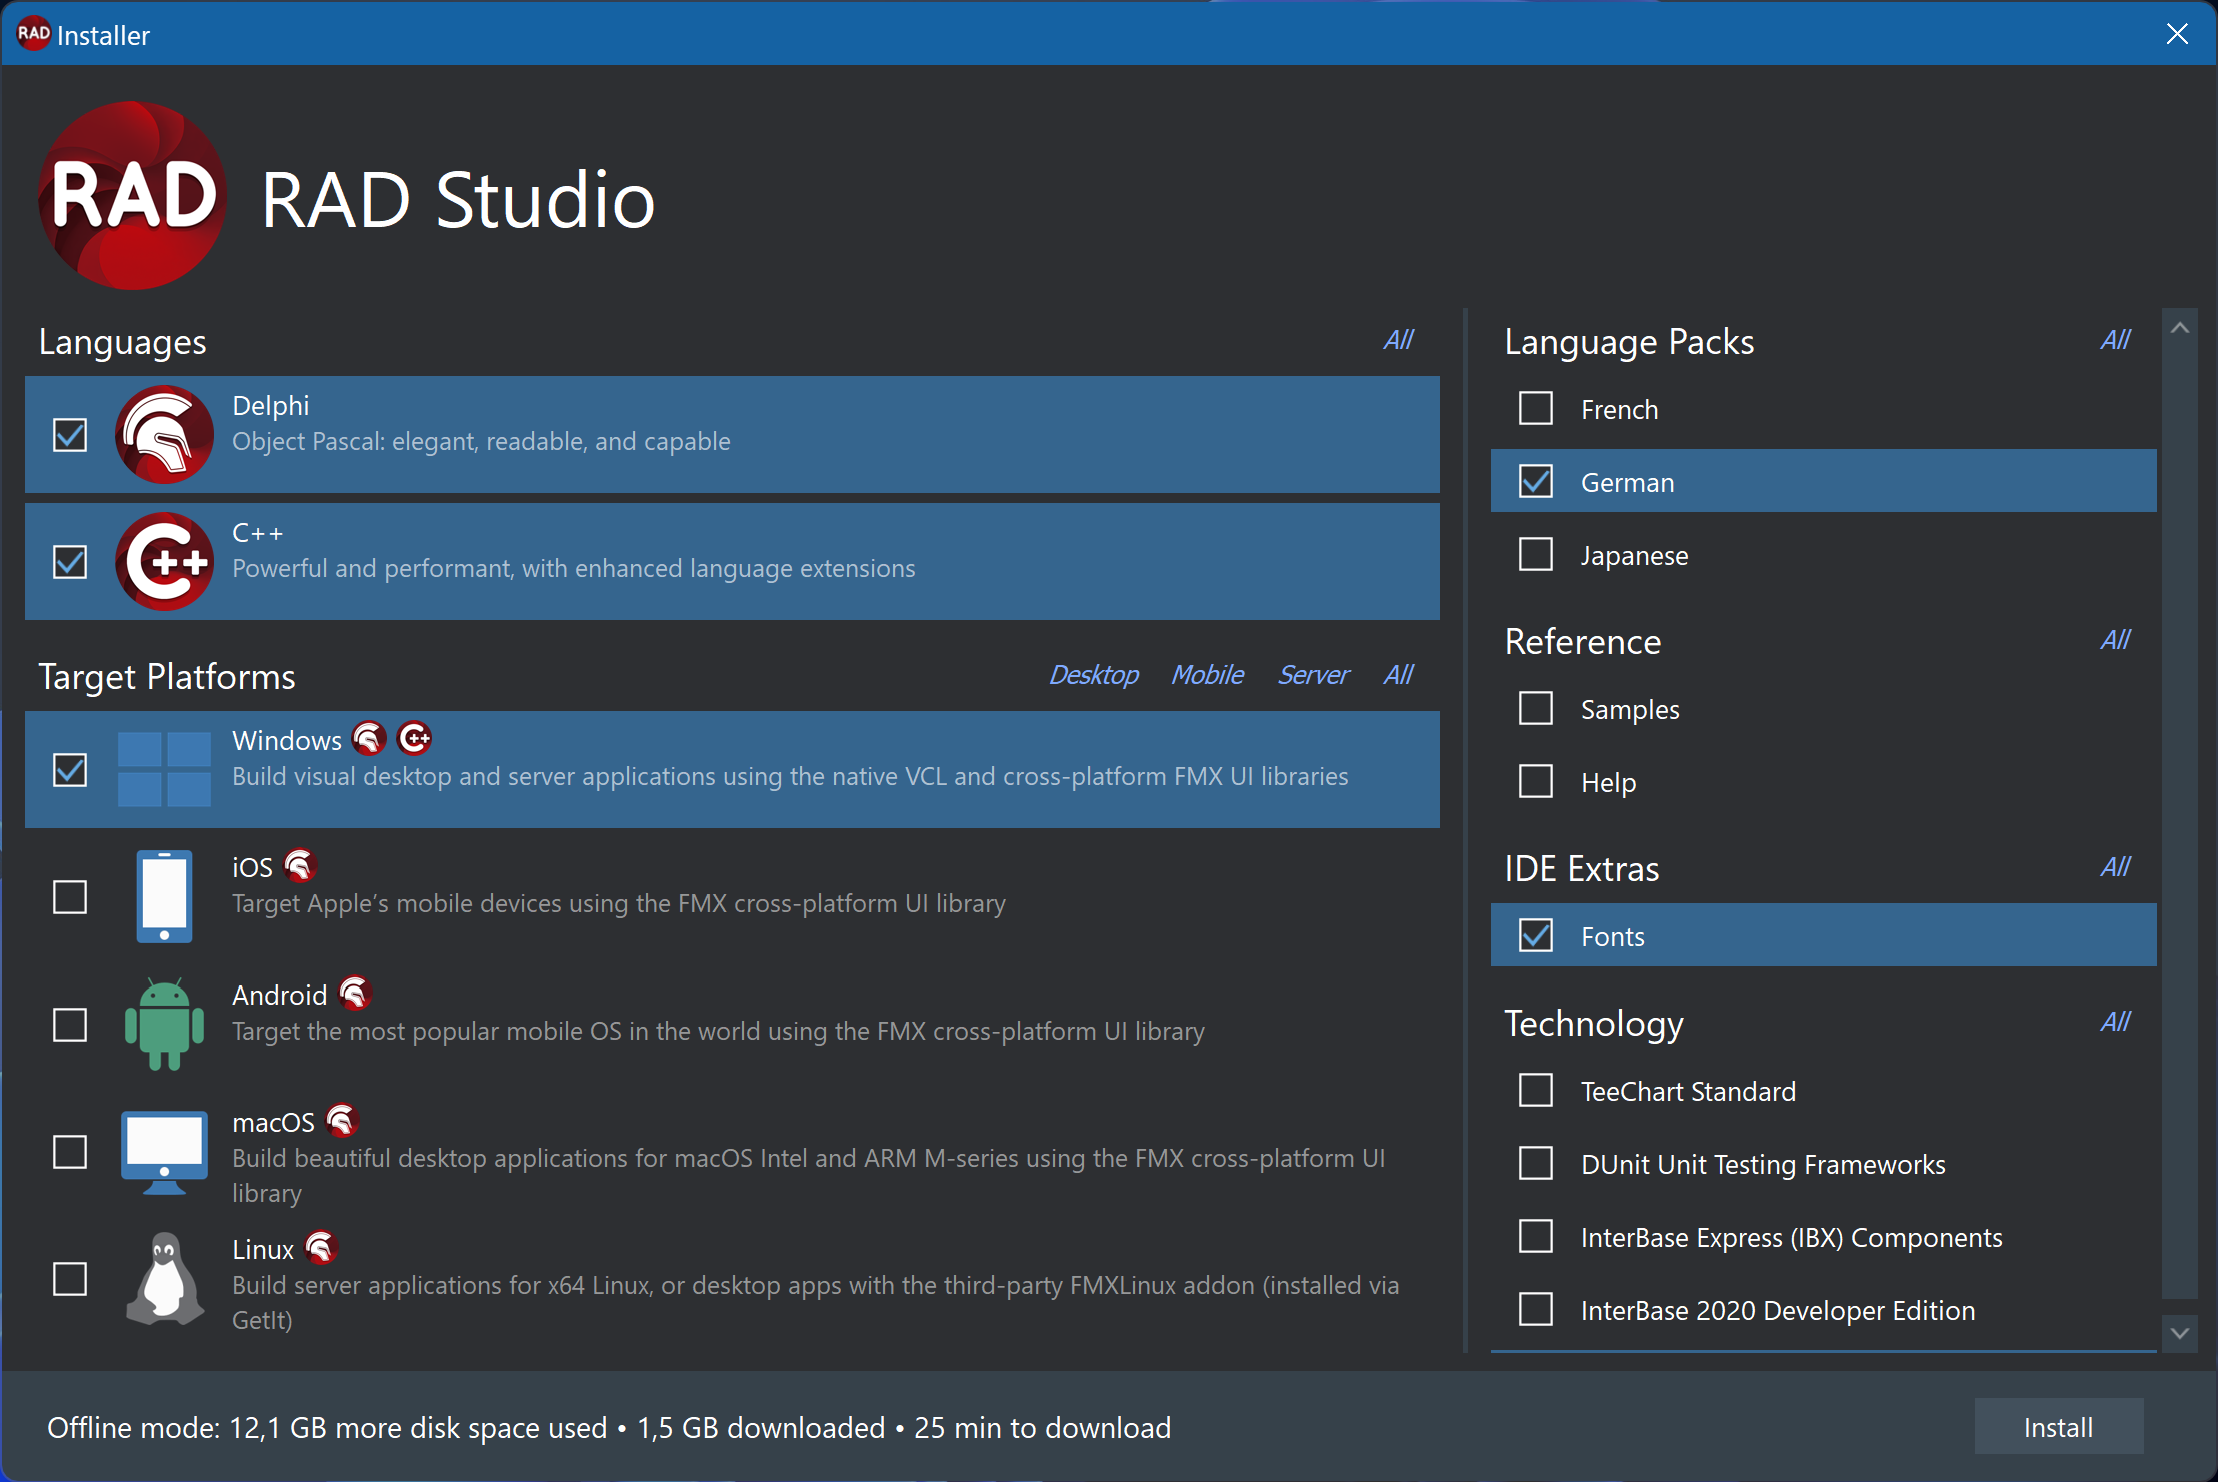Check InterBase Express (IBX) Components
The image size is (2218, 1482).
(x=1536, y=1236)
